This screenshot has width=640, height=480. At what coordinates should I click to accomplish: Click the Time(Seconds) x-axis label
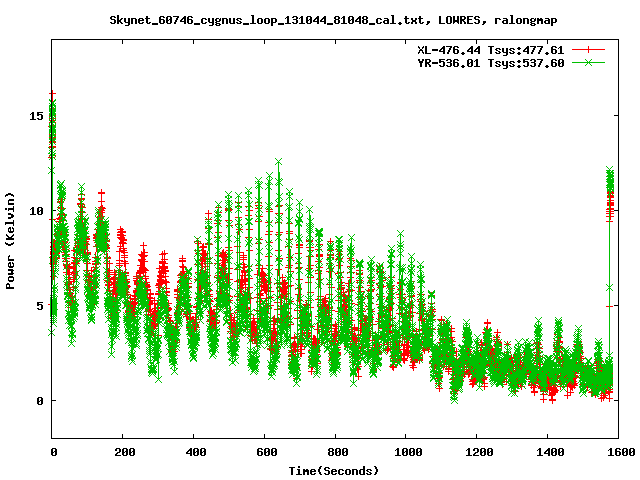pos(333,471)
